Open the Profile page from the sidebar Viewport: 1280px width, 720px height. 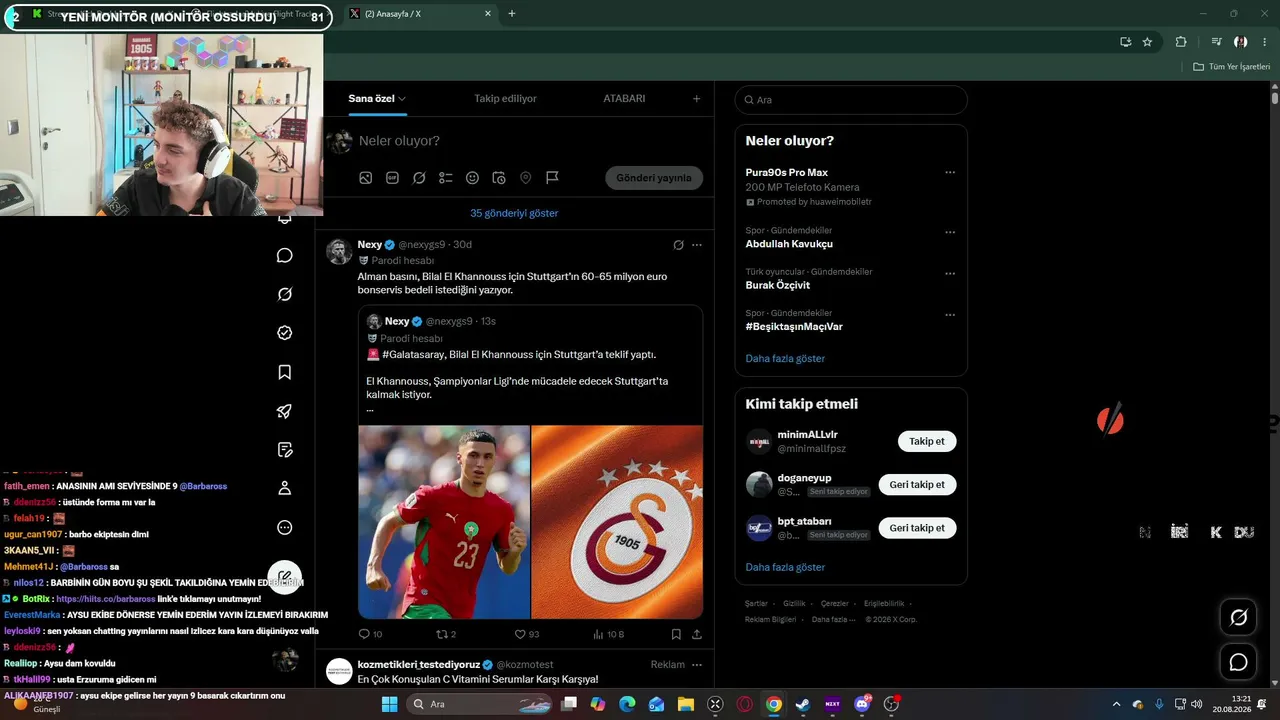click(285, 488)
